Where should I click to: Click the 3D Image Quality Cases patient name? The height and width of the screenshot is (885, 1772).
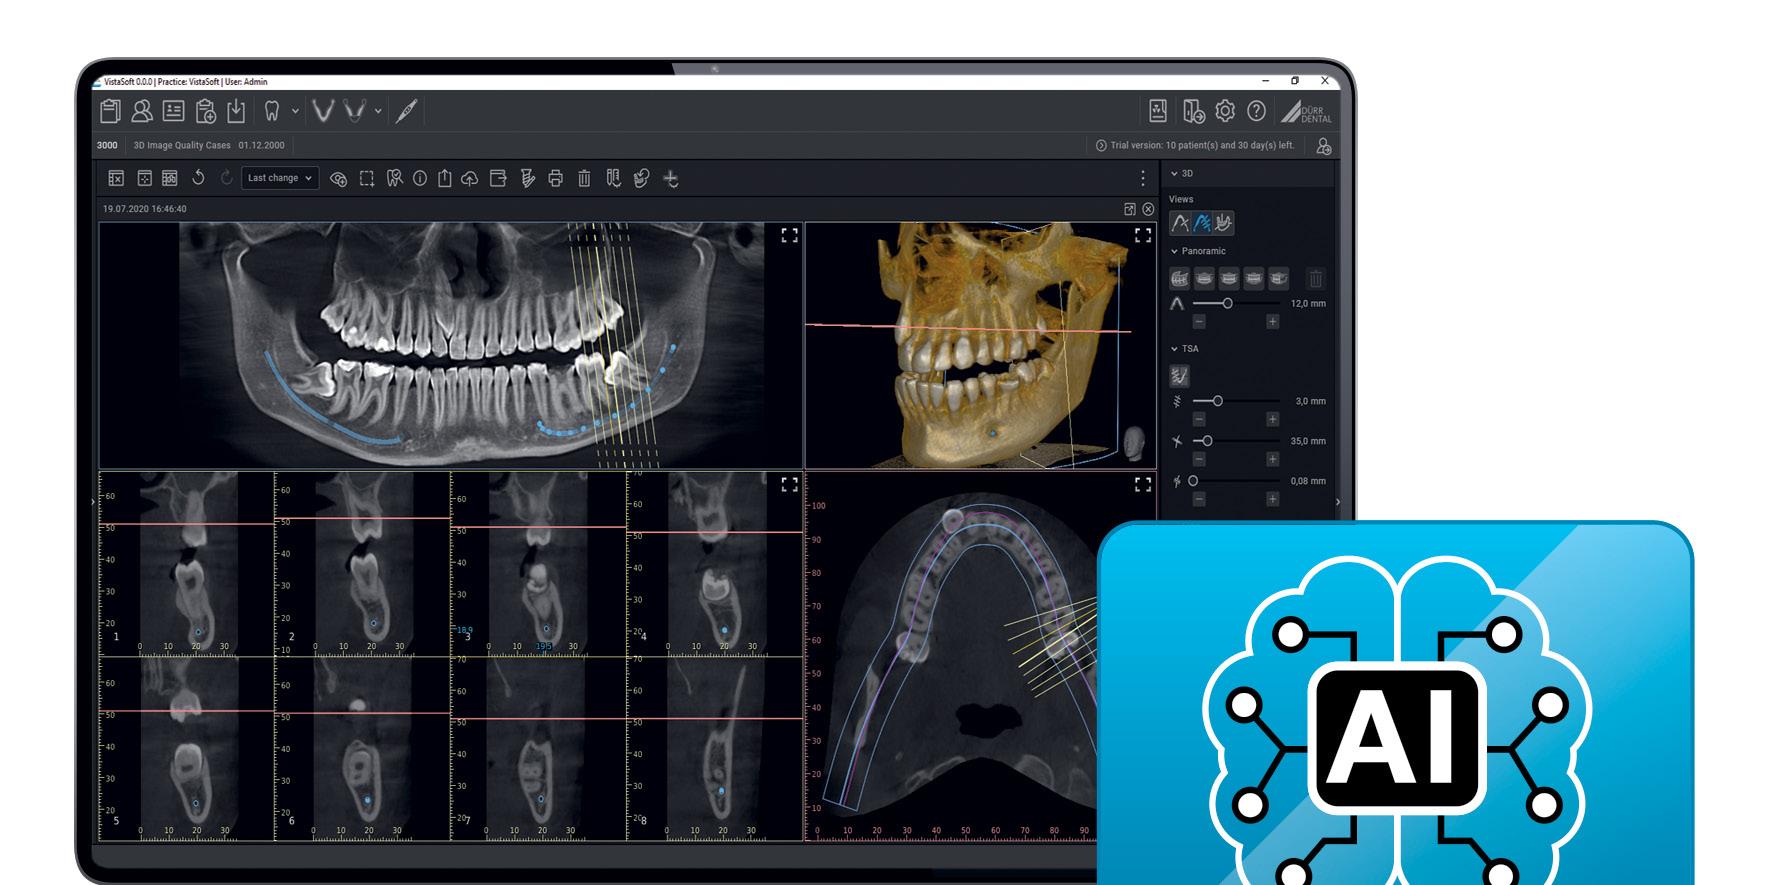(182, 145)
